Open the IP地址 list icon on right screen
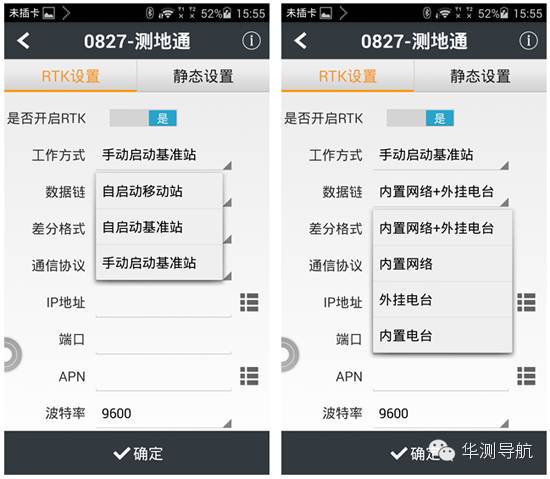 [526, 302]
